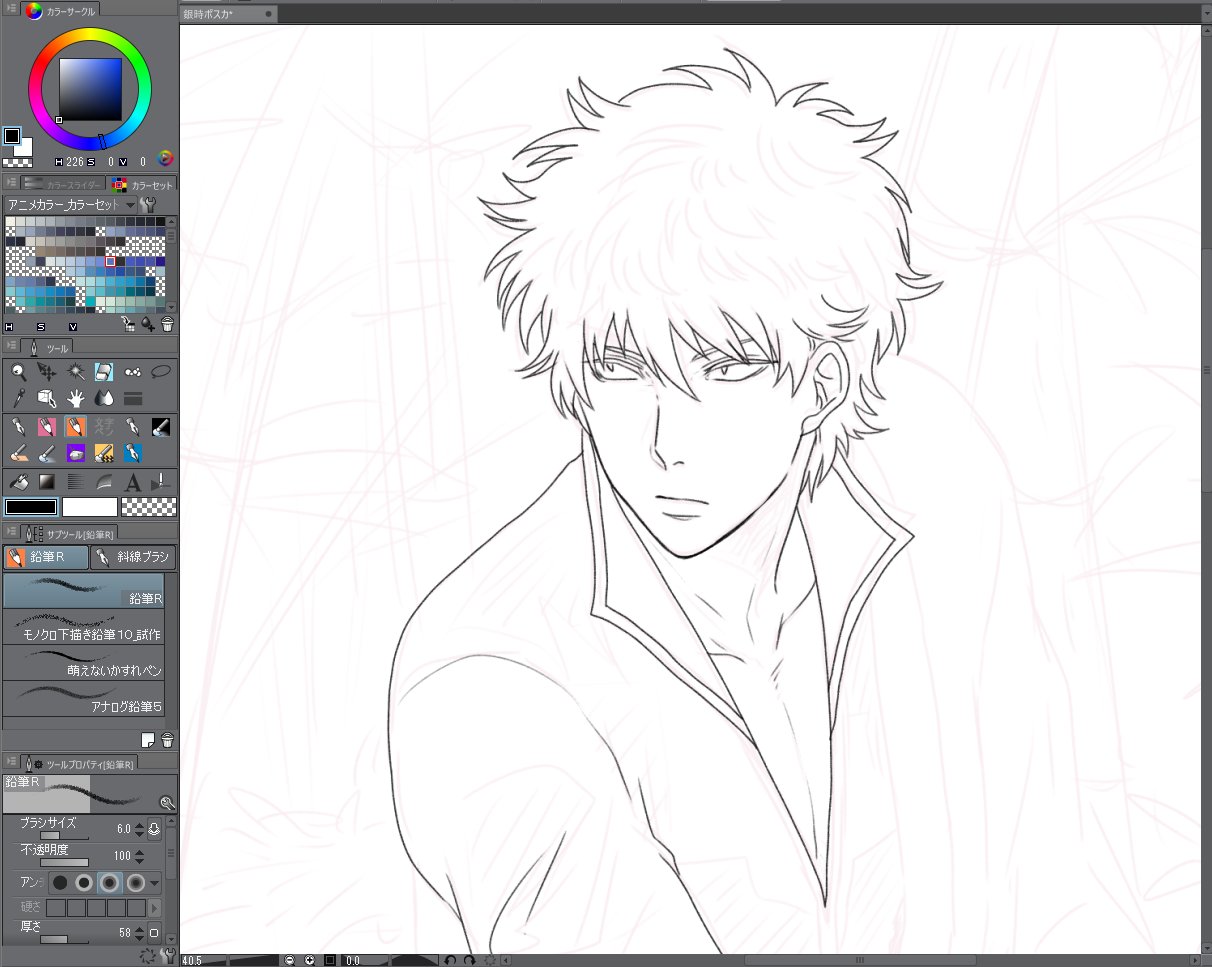This screenshot has height=967, width=1212.
Task: Choose 萌えないかすれペン sub tool
Action: pos(84,662)
